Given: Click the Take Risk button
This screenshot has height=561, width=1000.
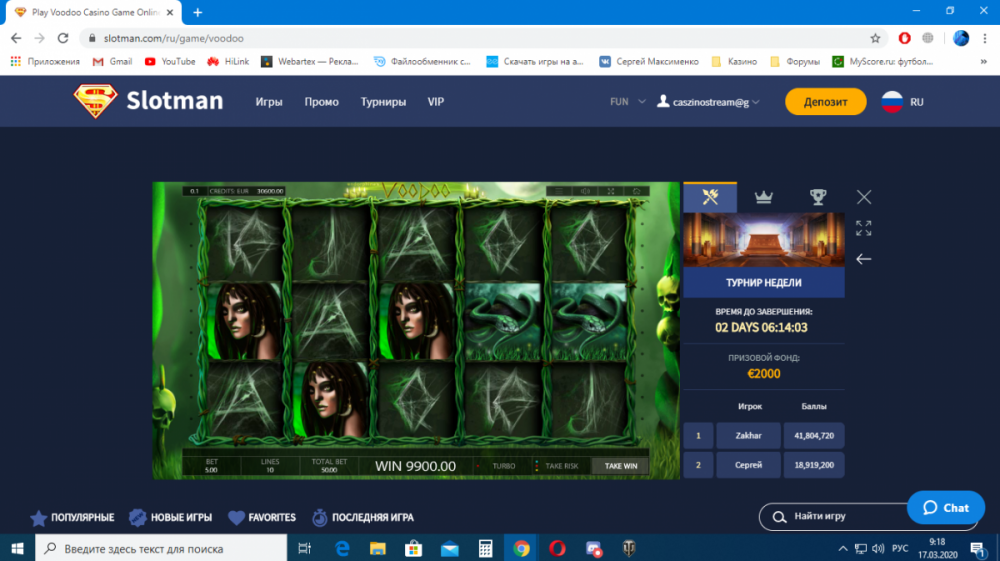Looking at the screenshot, I should tap(561, 466).
